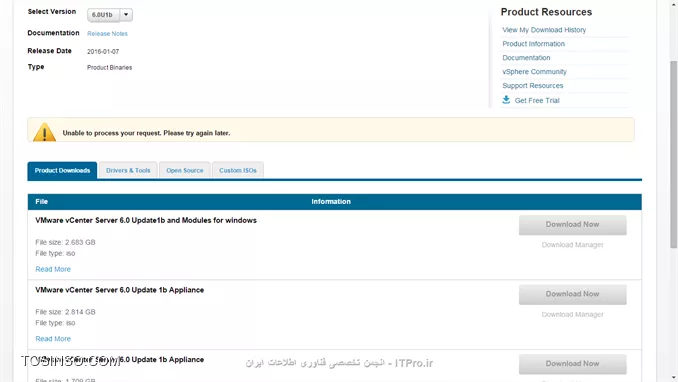Screen dimensions: 678x382
Task: Click the 'File size: 2.814 GB' text
Action: [65, 312]
